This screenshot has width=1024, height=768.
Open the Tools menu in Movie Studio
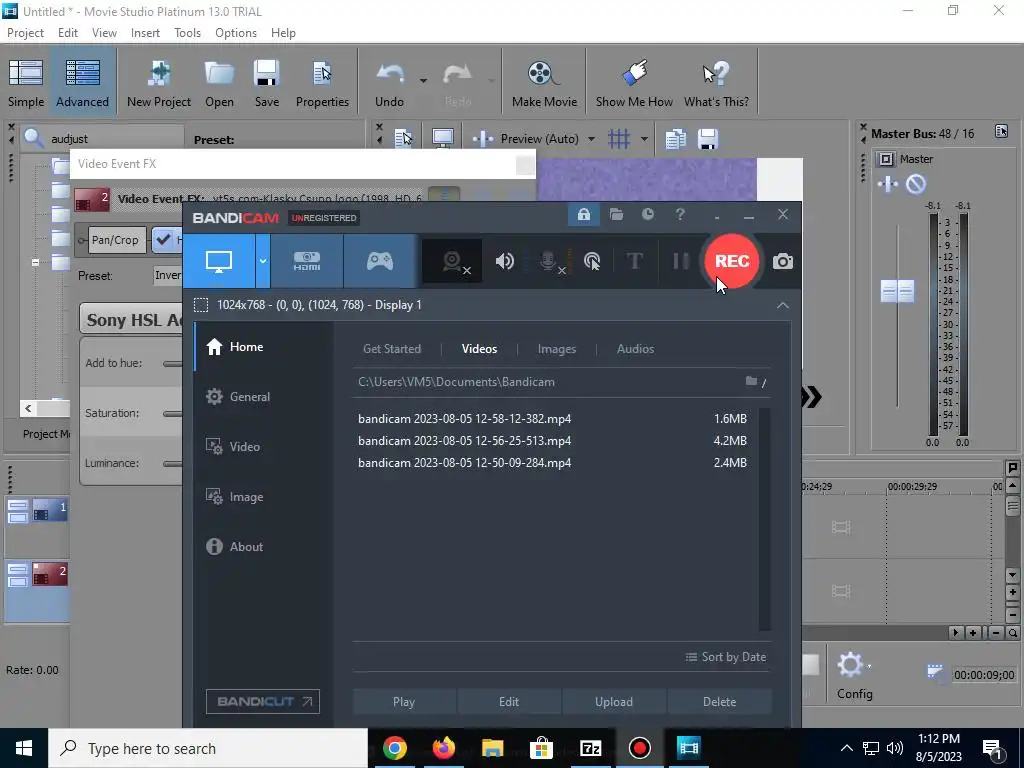click(x=187, y=33)
